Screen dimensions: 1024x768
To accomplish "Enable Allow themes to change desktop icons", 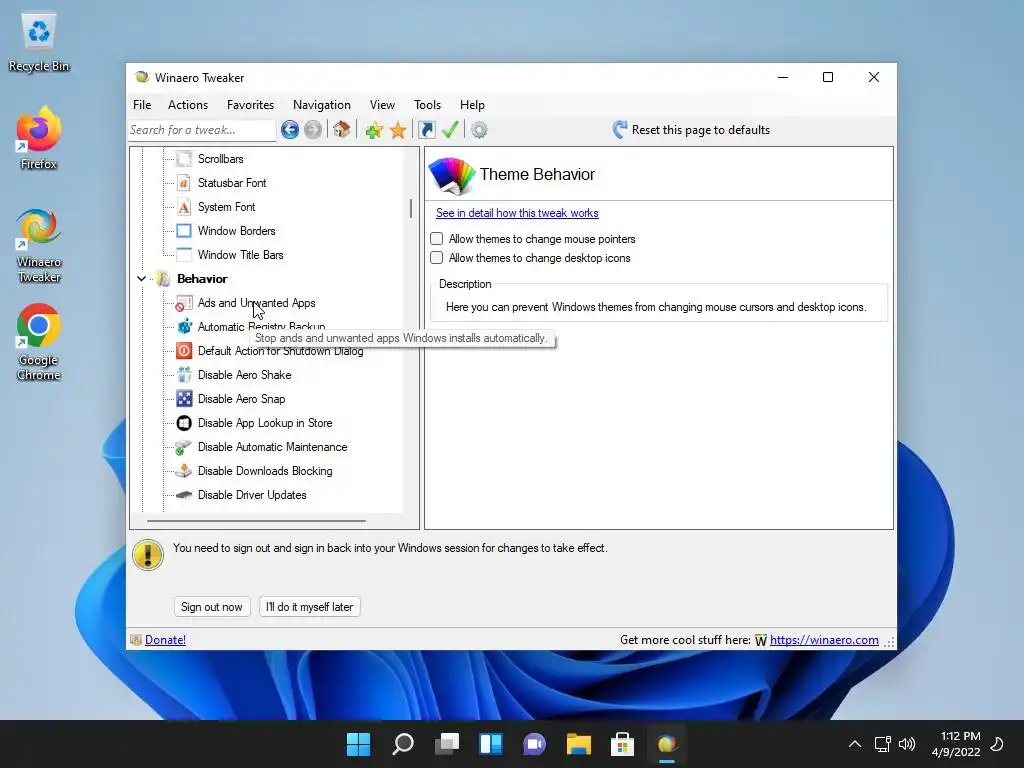I will (x=436, y=258).
